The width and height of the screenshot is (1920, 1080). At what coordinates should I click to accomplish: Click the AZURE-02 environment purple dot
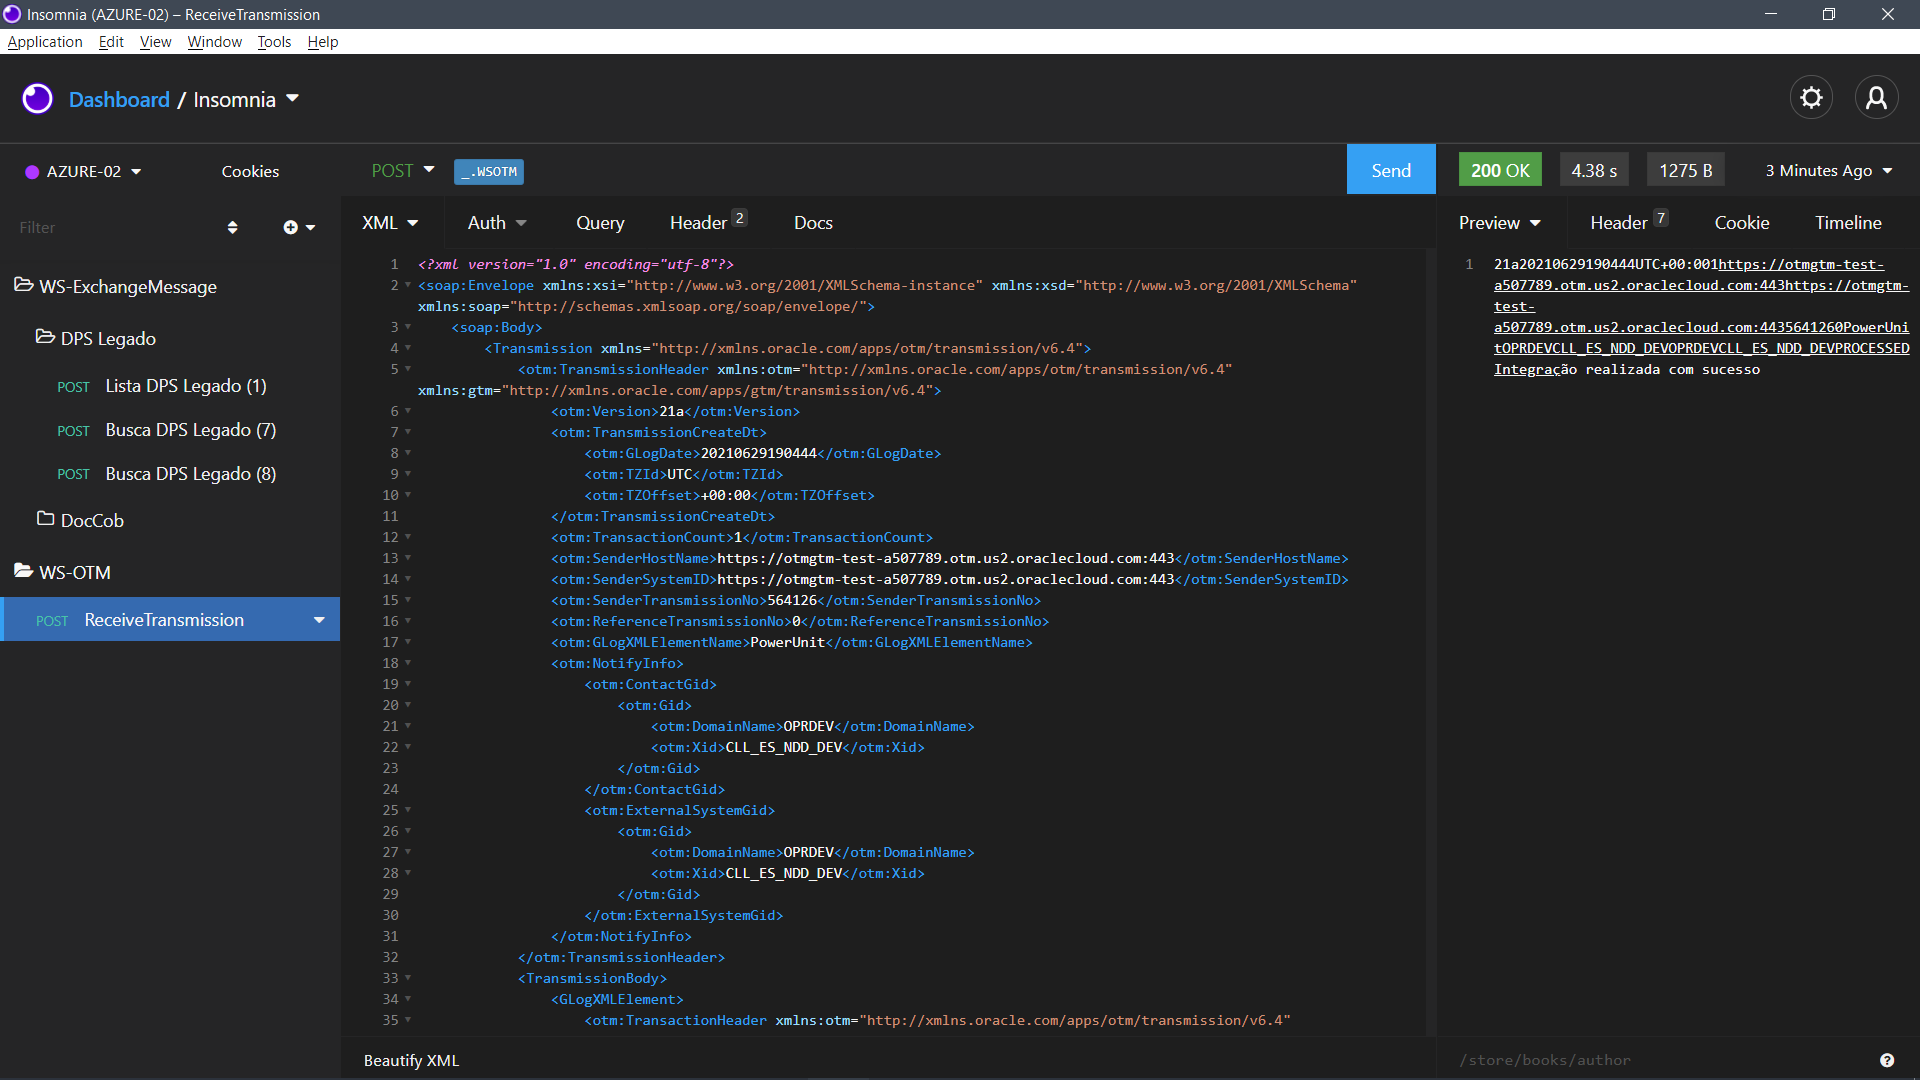coord(32,172)
